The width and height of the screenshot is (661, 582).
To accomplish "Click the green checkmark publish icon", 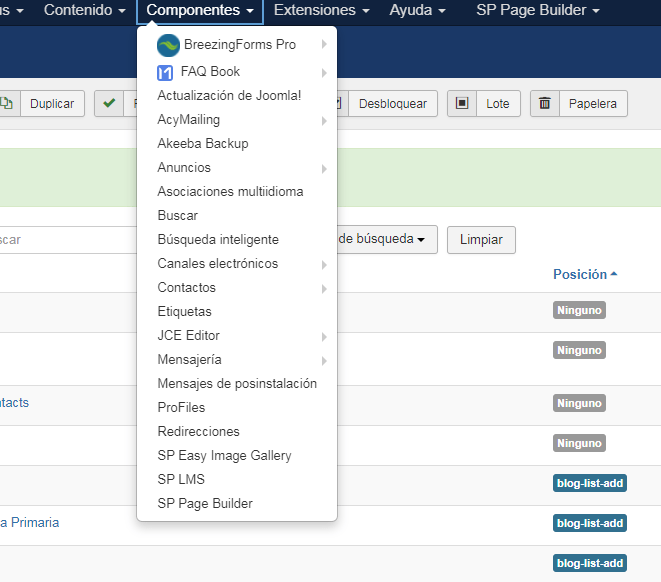I will click(x=109, y=103).
